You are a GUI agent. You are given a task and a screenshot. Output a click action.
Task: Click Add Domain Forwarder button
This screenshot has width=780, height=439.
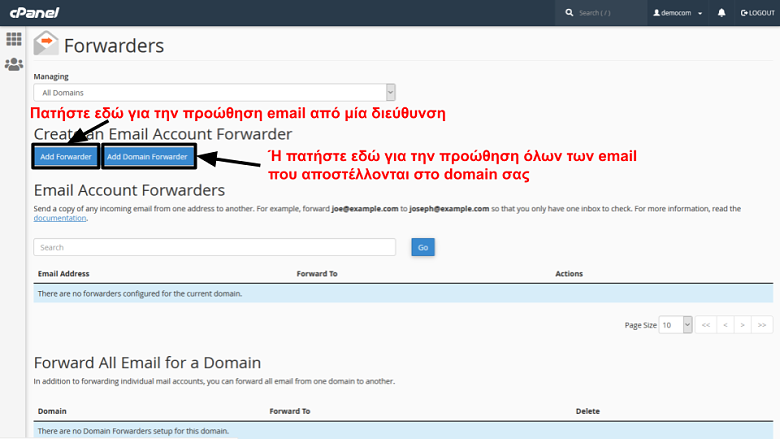(x=147, y=157)
